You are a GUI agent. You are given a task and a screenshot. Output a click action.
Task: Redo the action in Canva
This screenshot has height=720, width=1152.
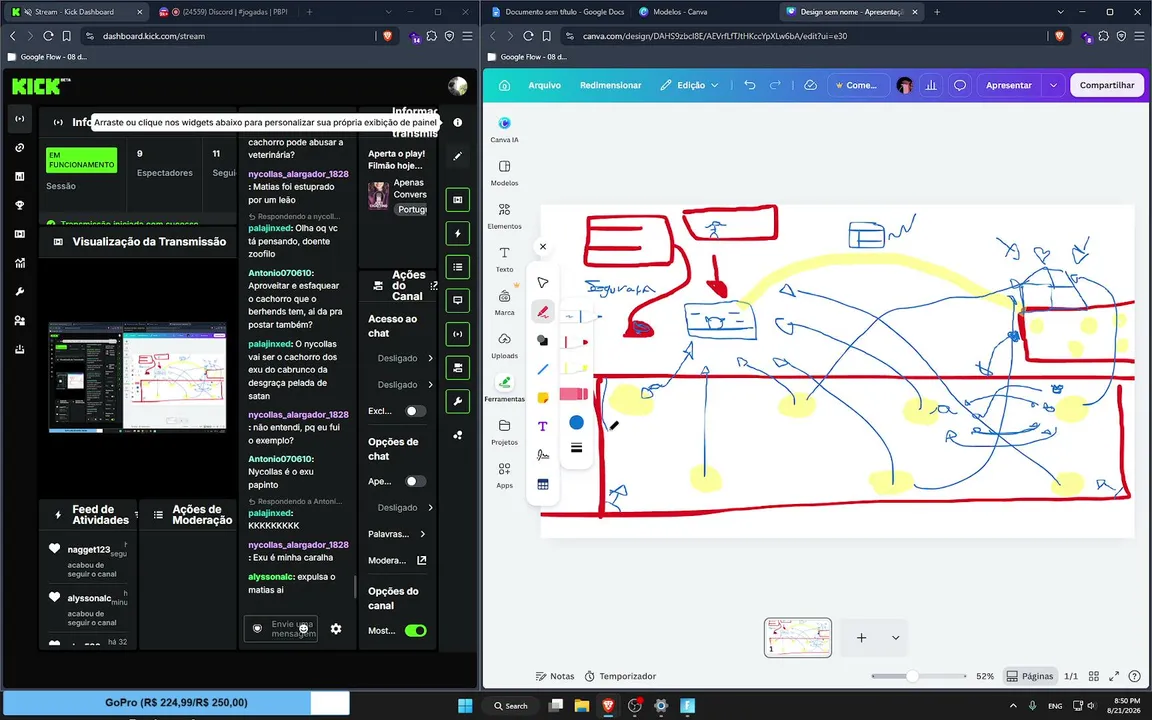(775, 85)
